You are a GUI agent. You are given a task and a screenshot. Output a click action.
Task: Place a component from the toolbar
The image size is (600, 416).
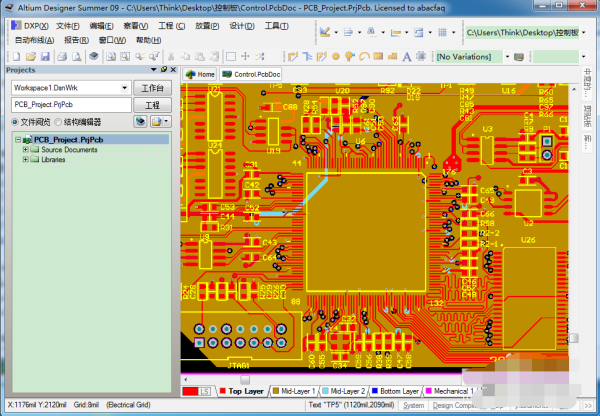(421, 57)
